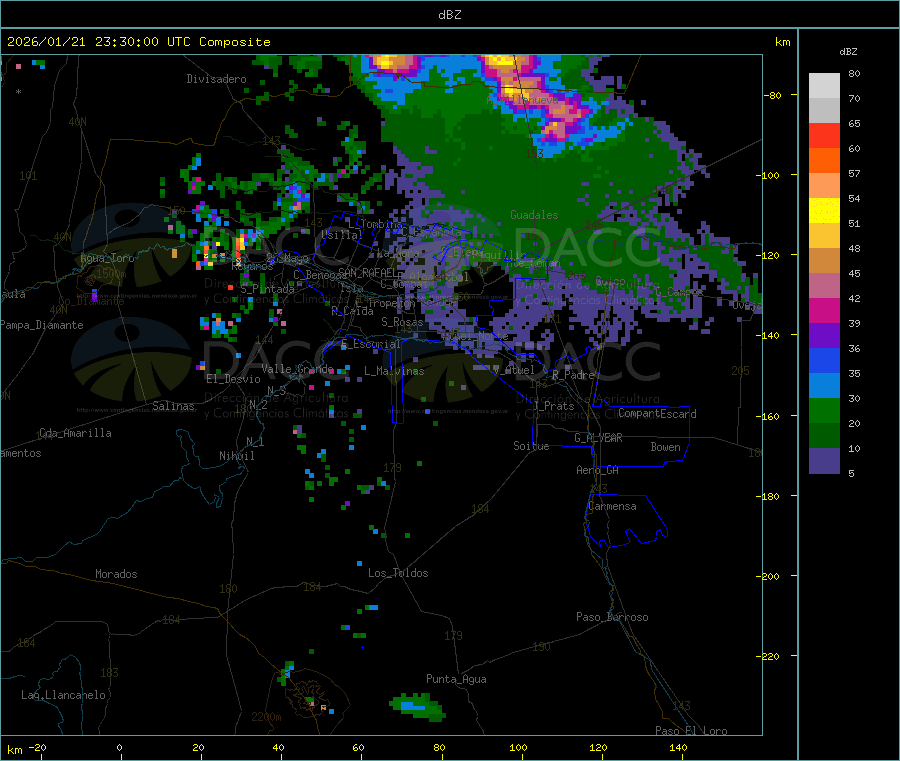Click the 'SAN_RAFAEL' place label
Image resolution: width=900 pixels, height=761 pixels.
(x=367, y=272)
